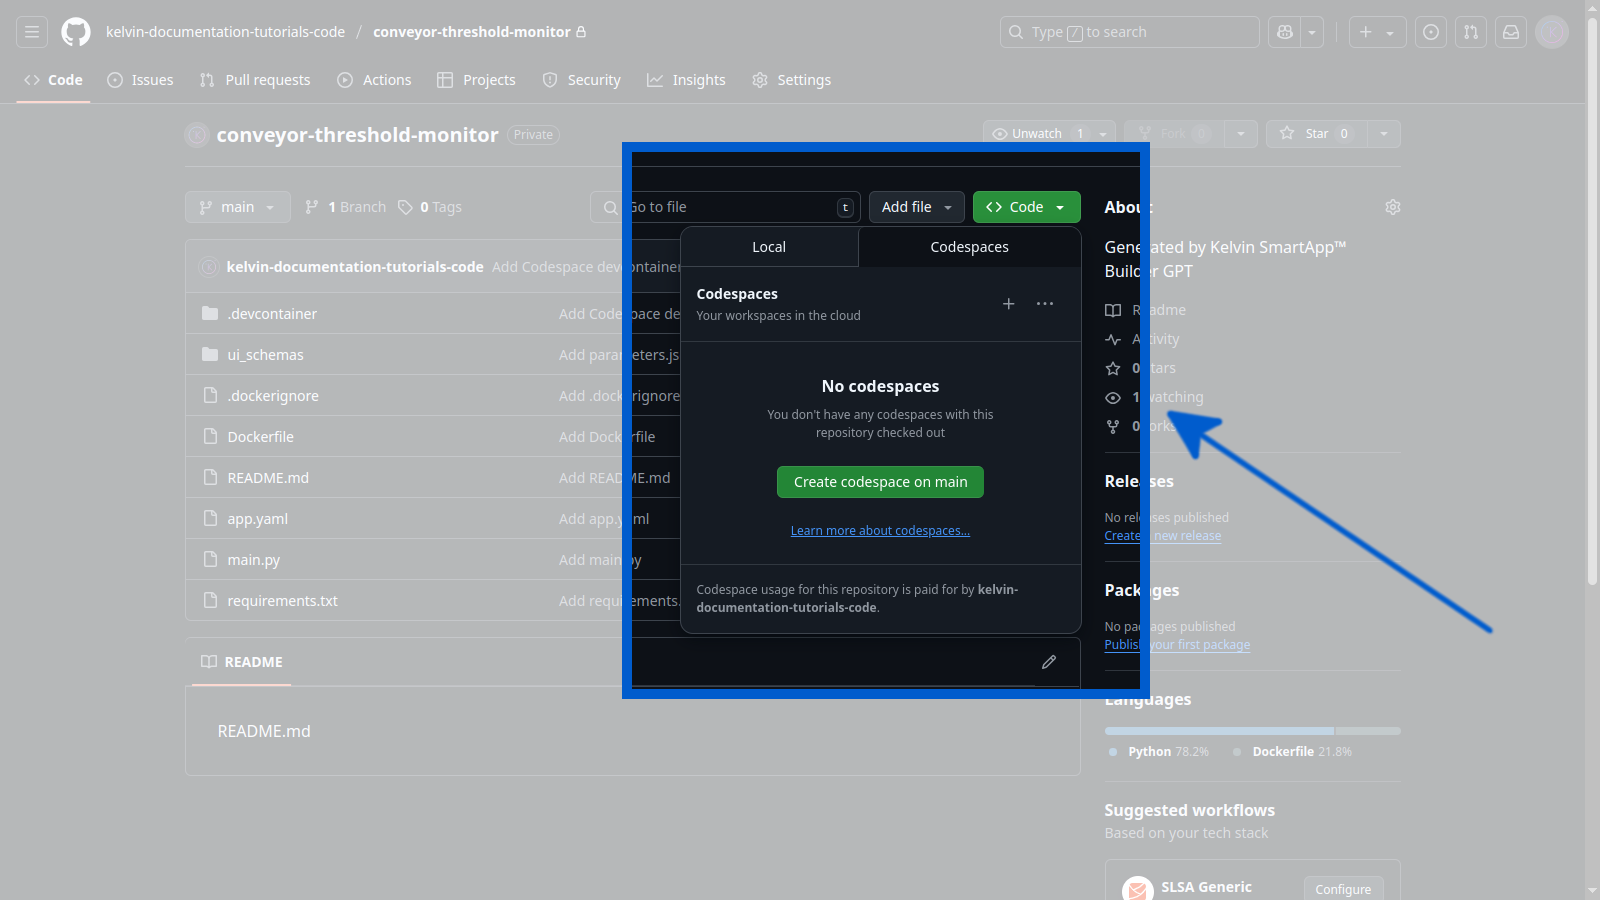1600x900 pixels.
Task: Edit the README with the pencil icon
Action: click(x=1049, y=662)
